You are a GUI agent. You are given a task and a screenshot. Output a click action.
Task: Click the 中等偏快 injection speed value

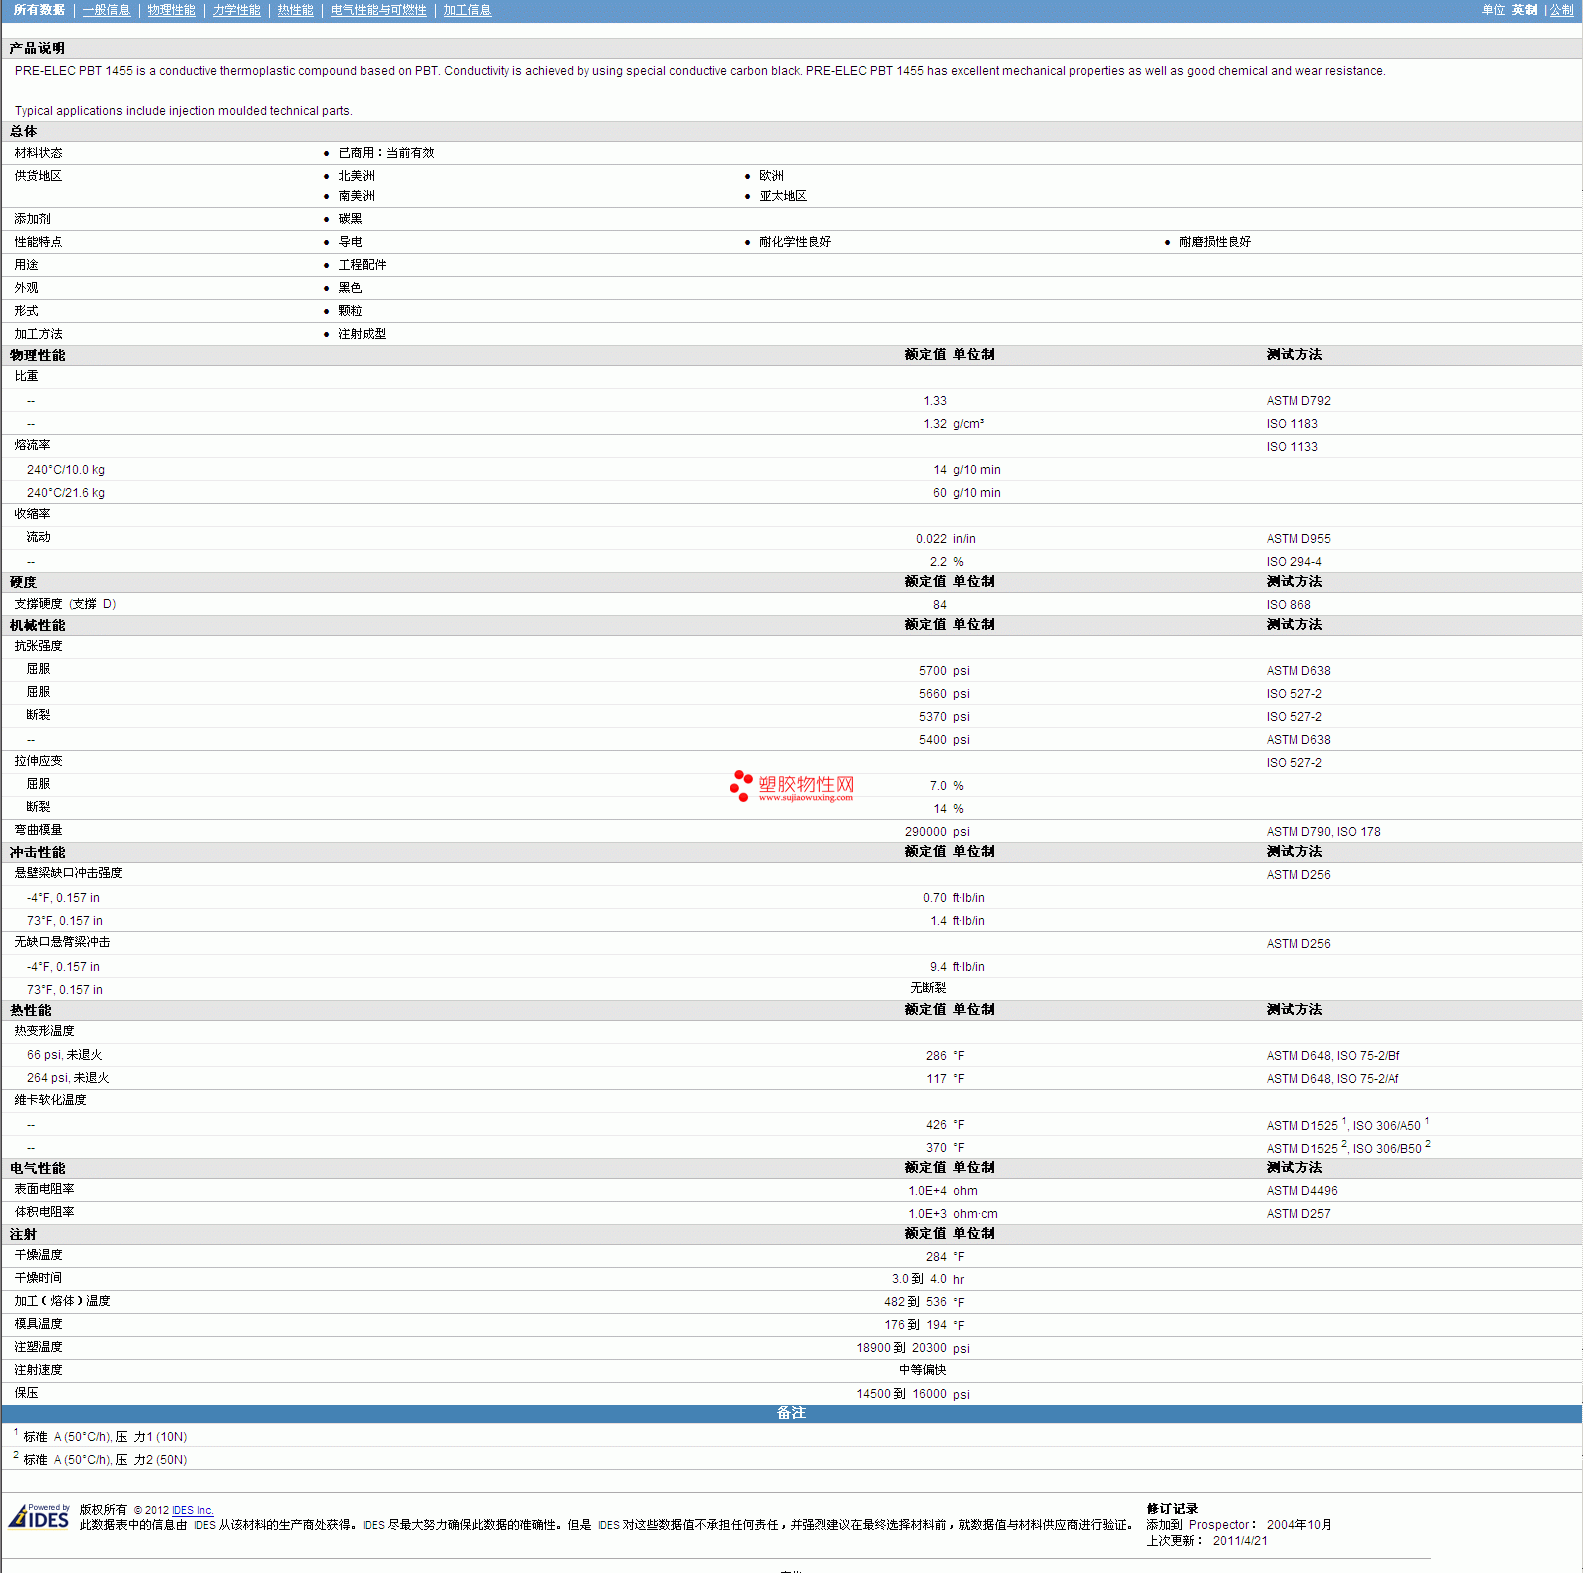922,1370
